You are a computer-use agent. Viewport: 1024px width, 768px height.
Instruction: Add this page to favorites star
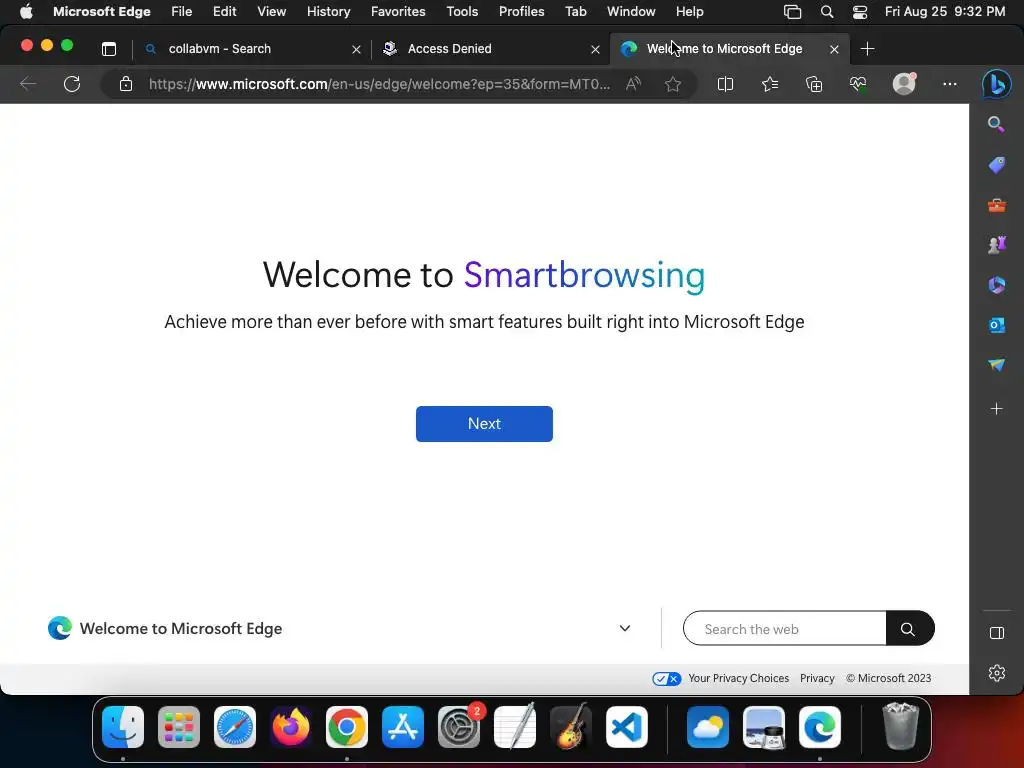pos(673,84)
